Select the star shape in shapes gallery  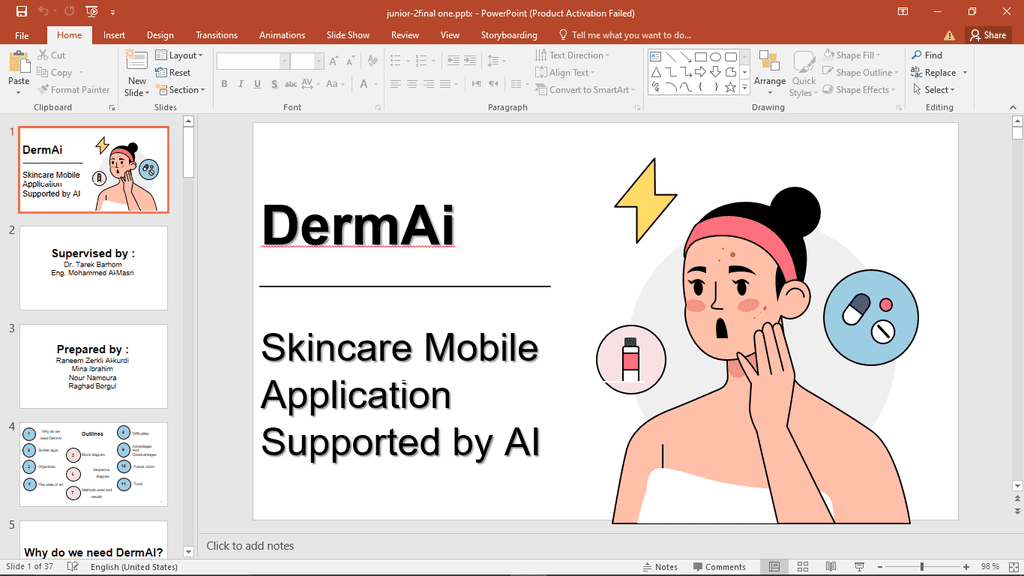(x=731, y=88)
